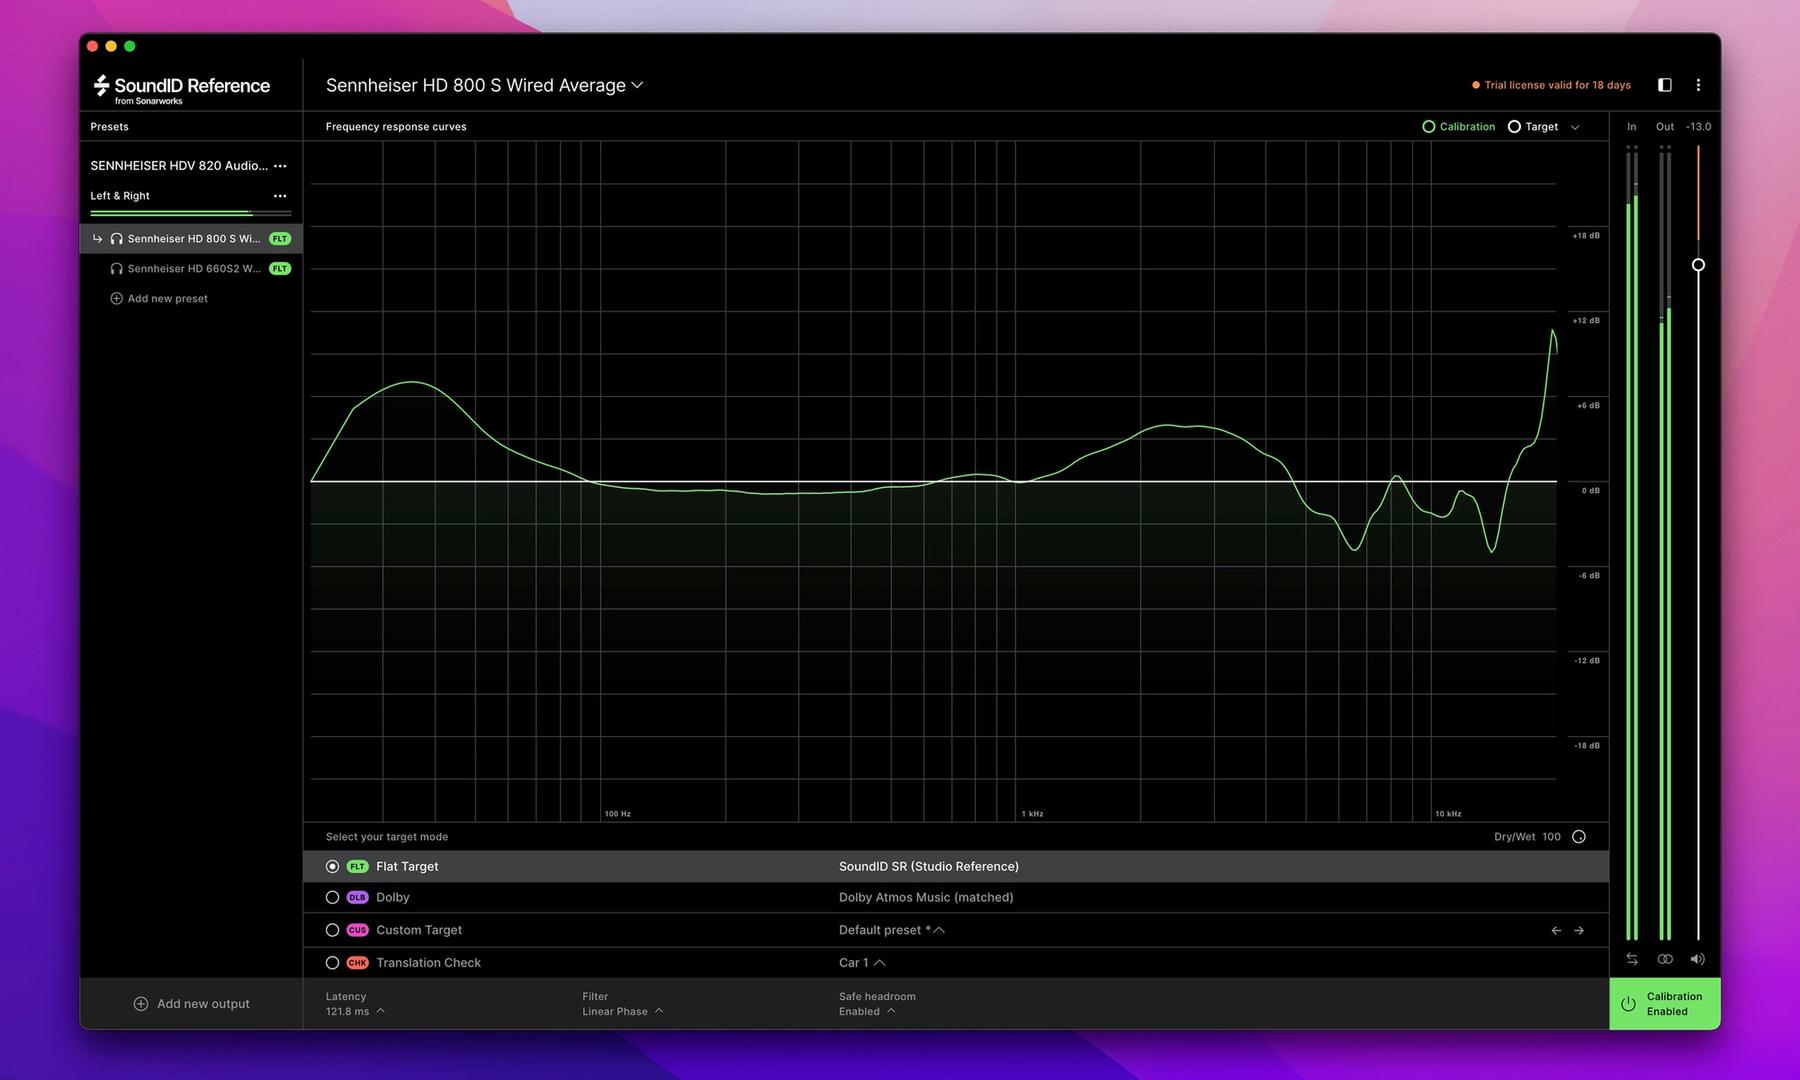This screenshot has width=1800, height=1080.
Task: Open Left & Right channel options menu
Action: click(x=280, y=196)
